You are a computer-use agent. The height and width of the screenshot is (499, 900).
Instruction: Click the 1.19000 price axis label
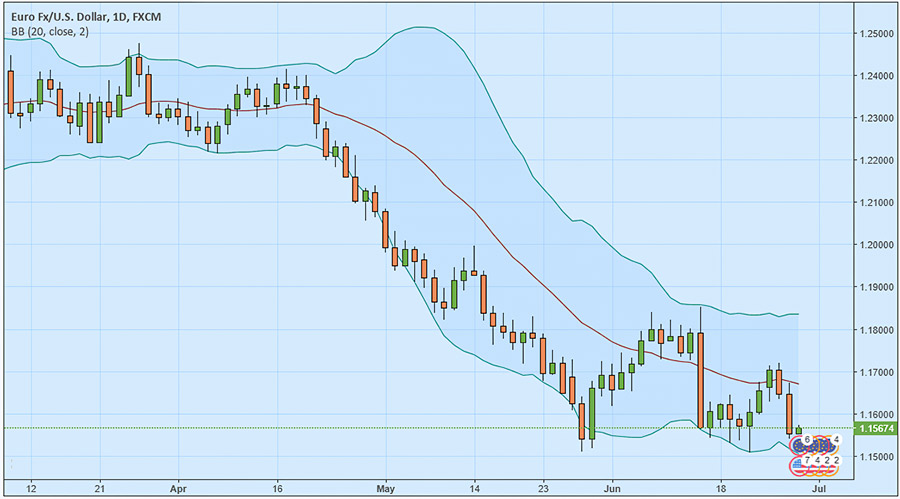coord(876,287)
